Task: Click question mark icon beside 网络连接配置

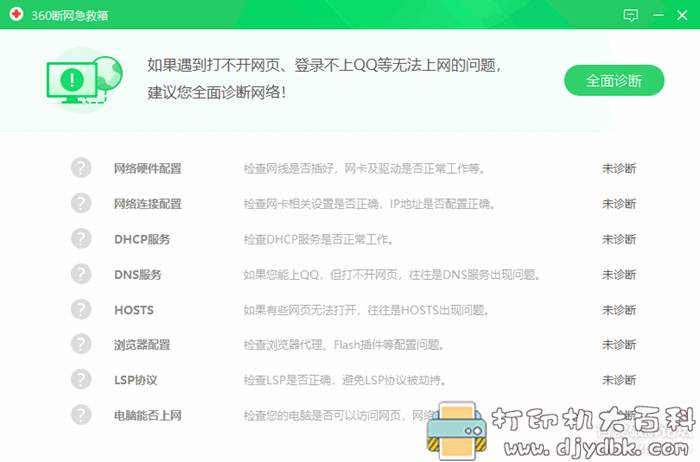Action: (x=81, y=203)
